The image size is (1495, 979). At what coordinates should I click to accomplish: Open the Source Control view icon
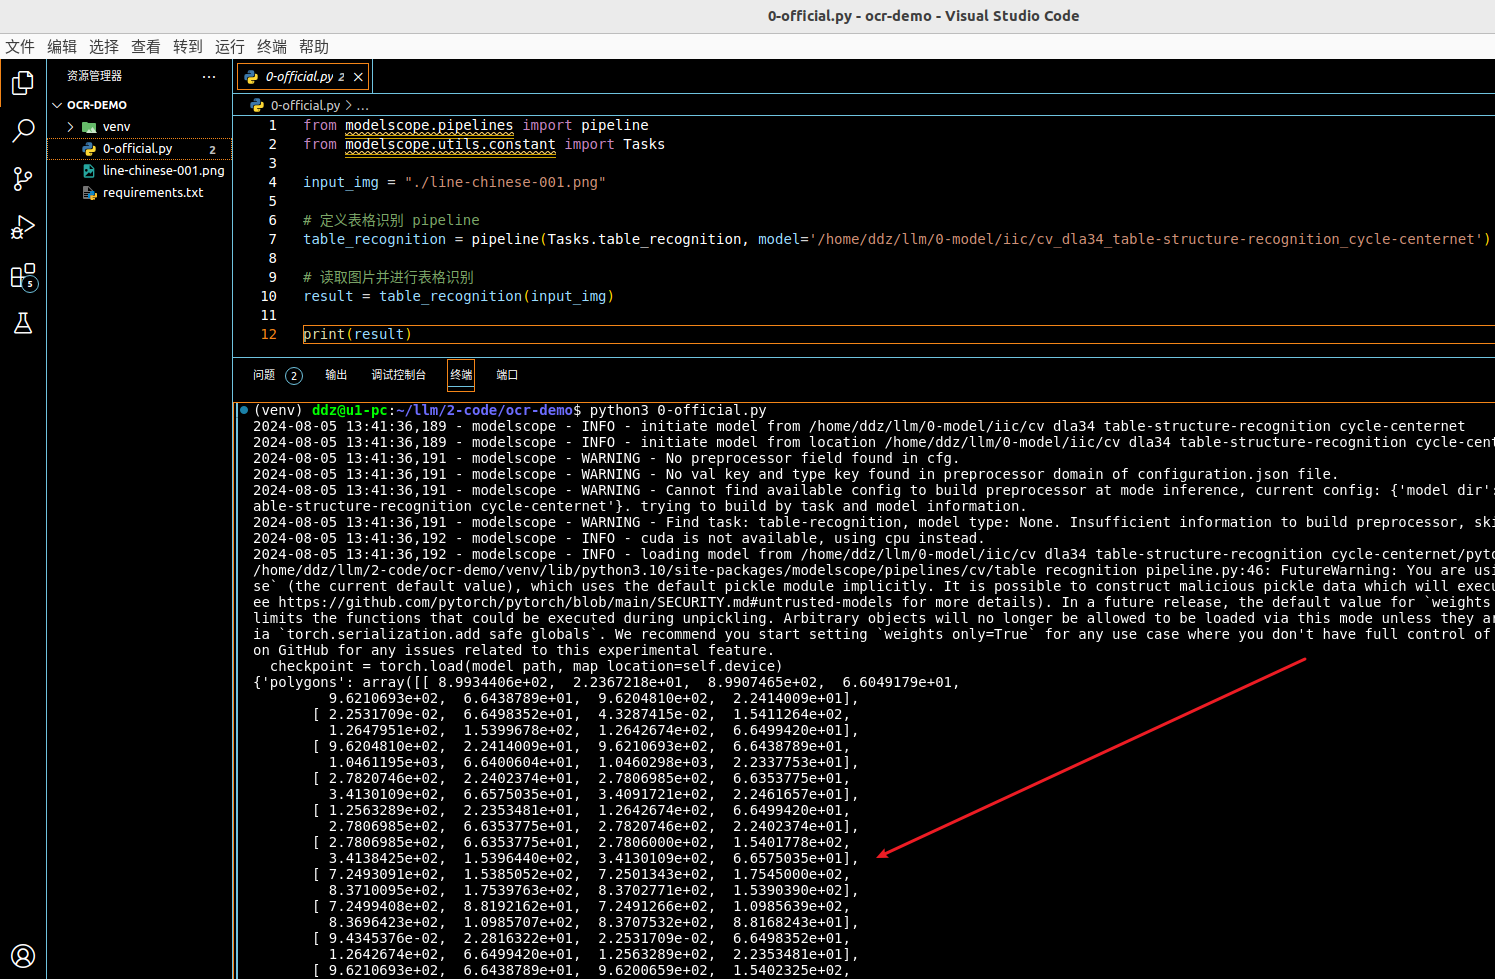[23, 179]
